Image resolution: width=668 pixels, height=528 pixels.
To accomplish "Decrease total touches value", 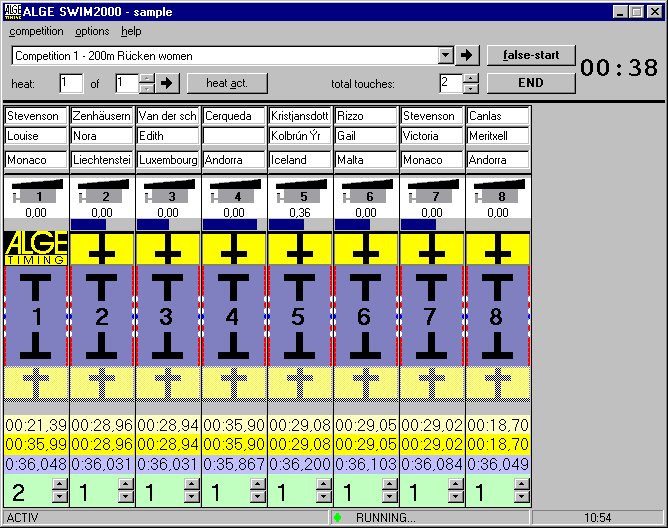I will 470,88.
